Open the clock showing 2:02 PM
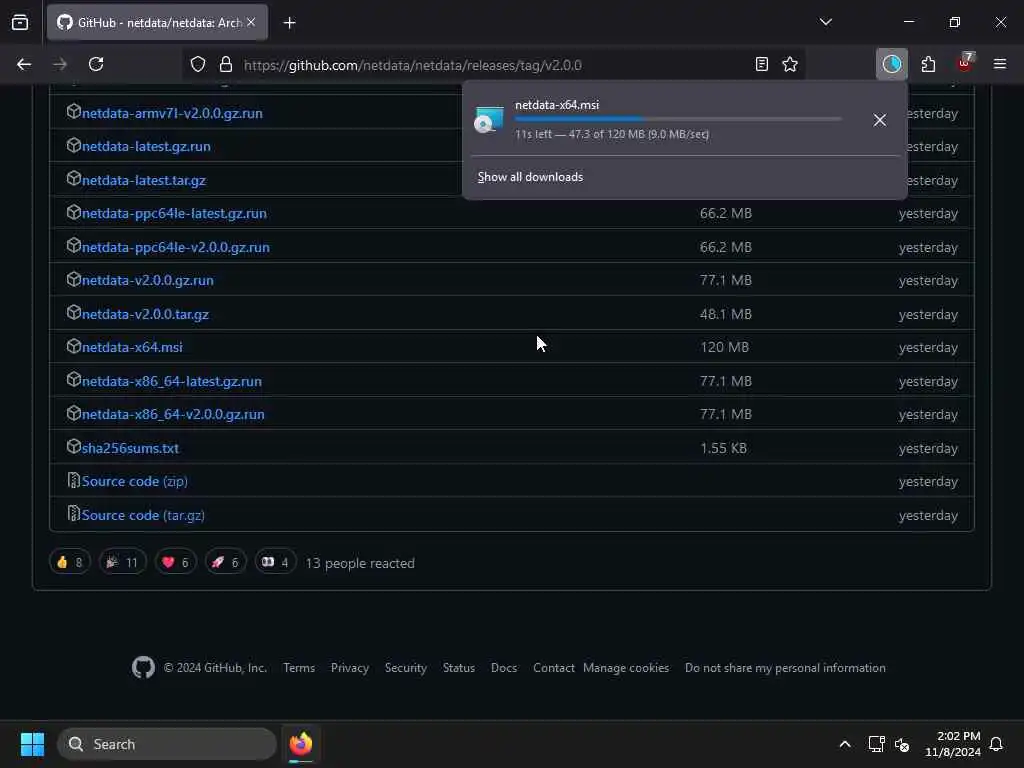Viewport: 1024px width, 768px height. pos(953,744)
